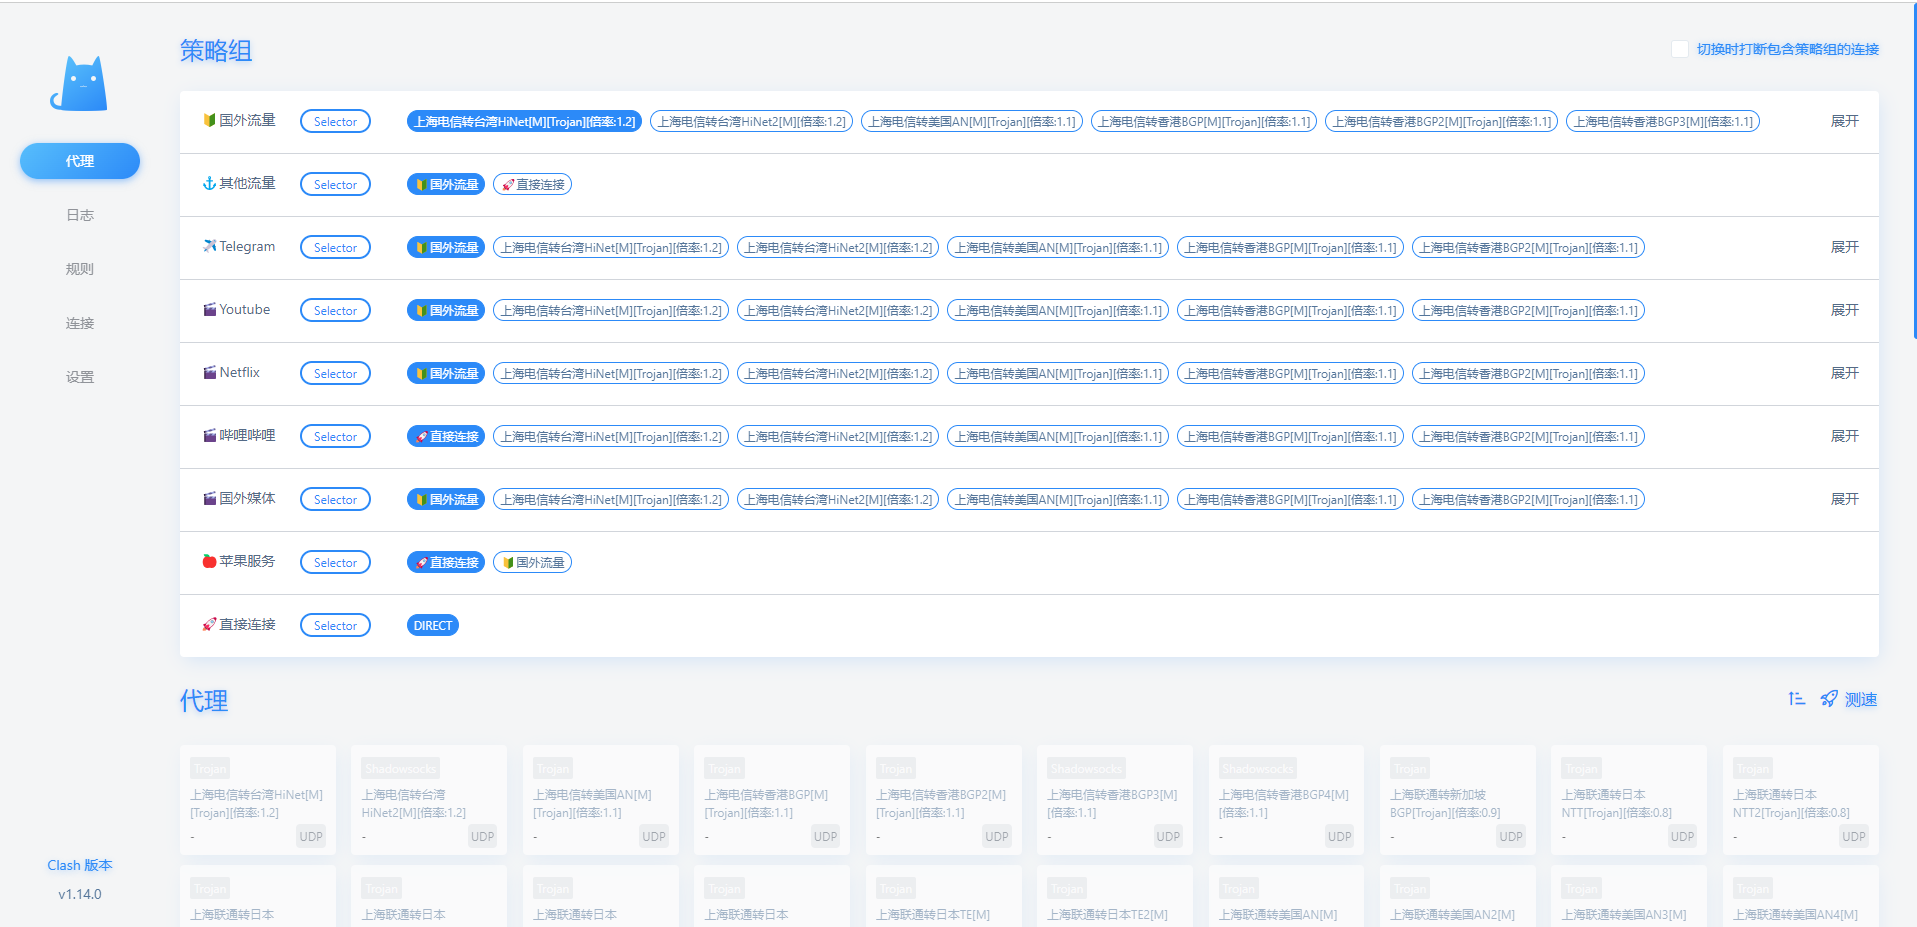Select the DIRECT tag in 直接连接 row
The height and width of the screenshot is (927, 1917).
433,625
